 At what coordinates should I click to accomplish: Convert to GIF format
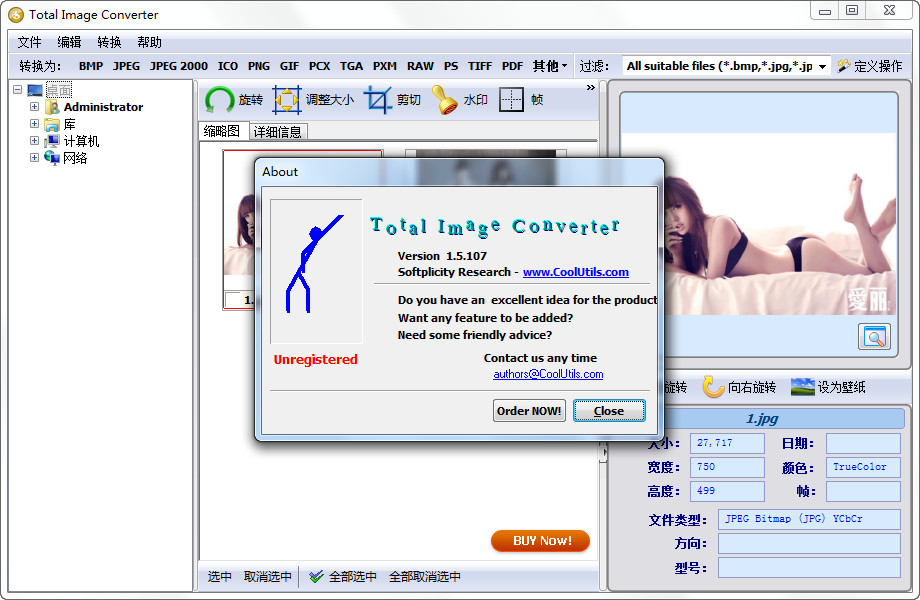click(289, 66)
